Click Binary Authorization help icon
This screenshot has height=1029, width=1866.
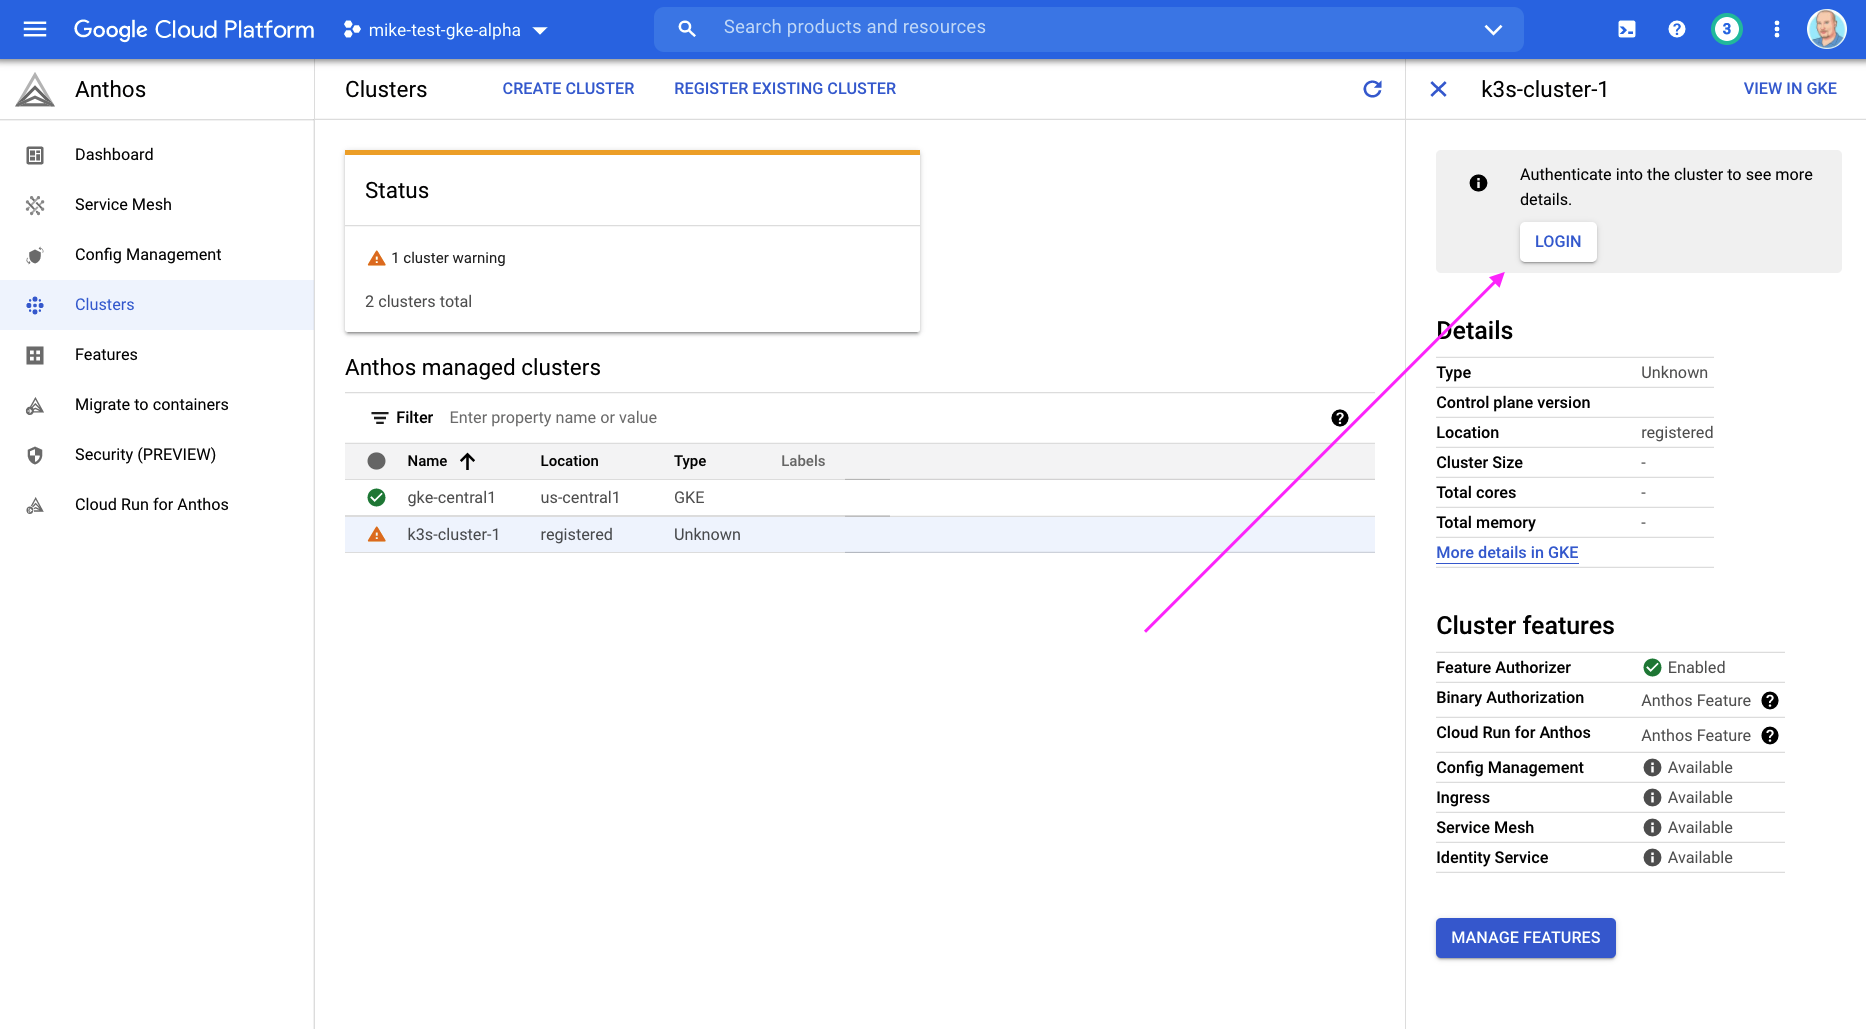click(x=1770, y=701)
